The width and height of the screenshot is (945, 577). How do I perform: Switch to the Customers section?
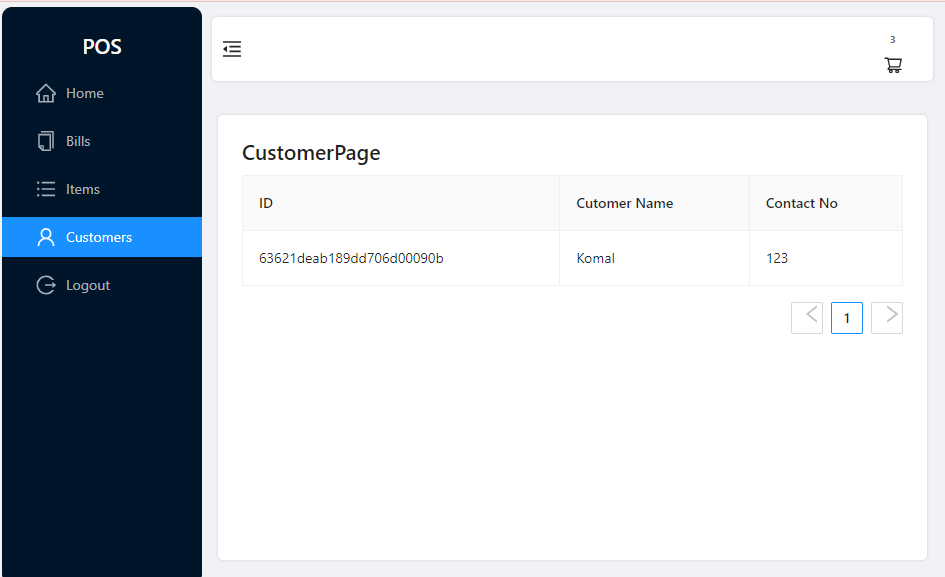(x=99, y=237)
